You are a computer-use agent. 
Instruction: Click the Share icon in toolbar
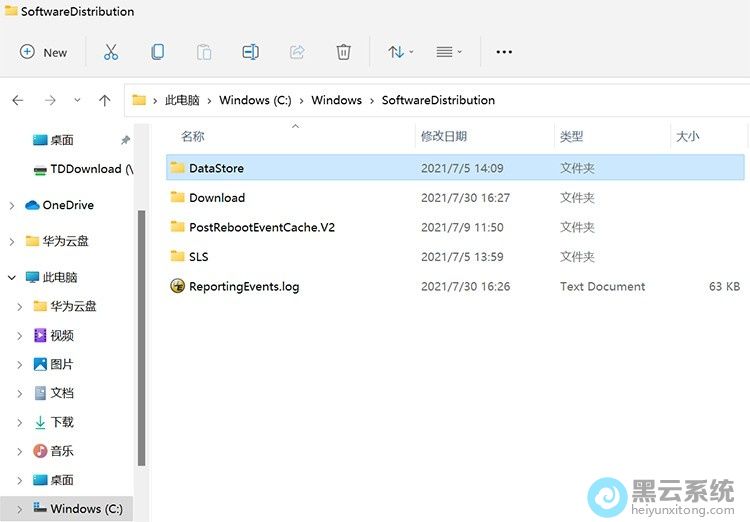[297, 52]
